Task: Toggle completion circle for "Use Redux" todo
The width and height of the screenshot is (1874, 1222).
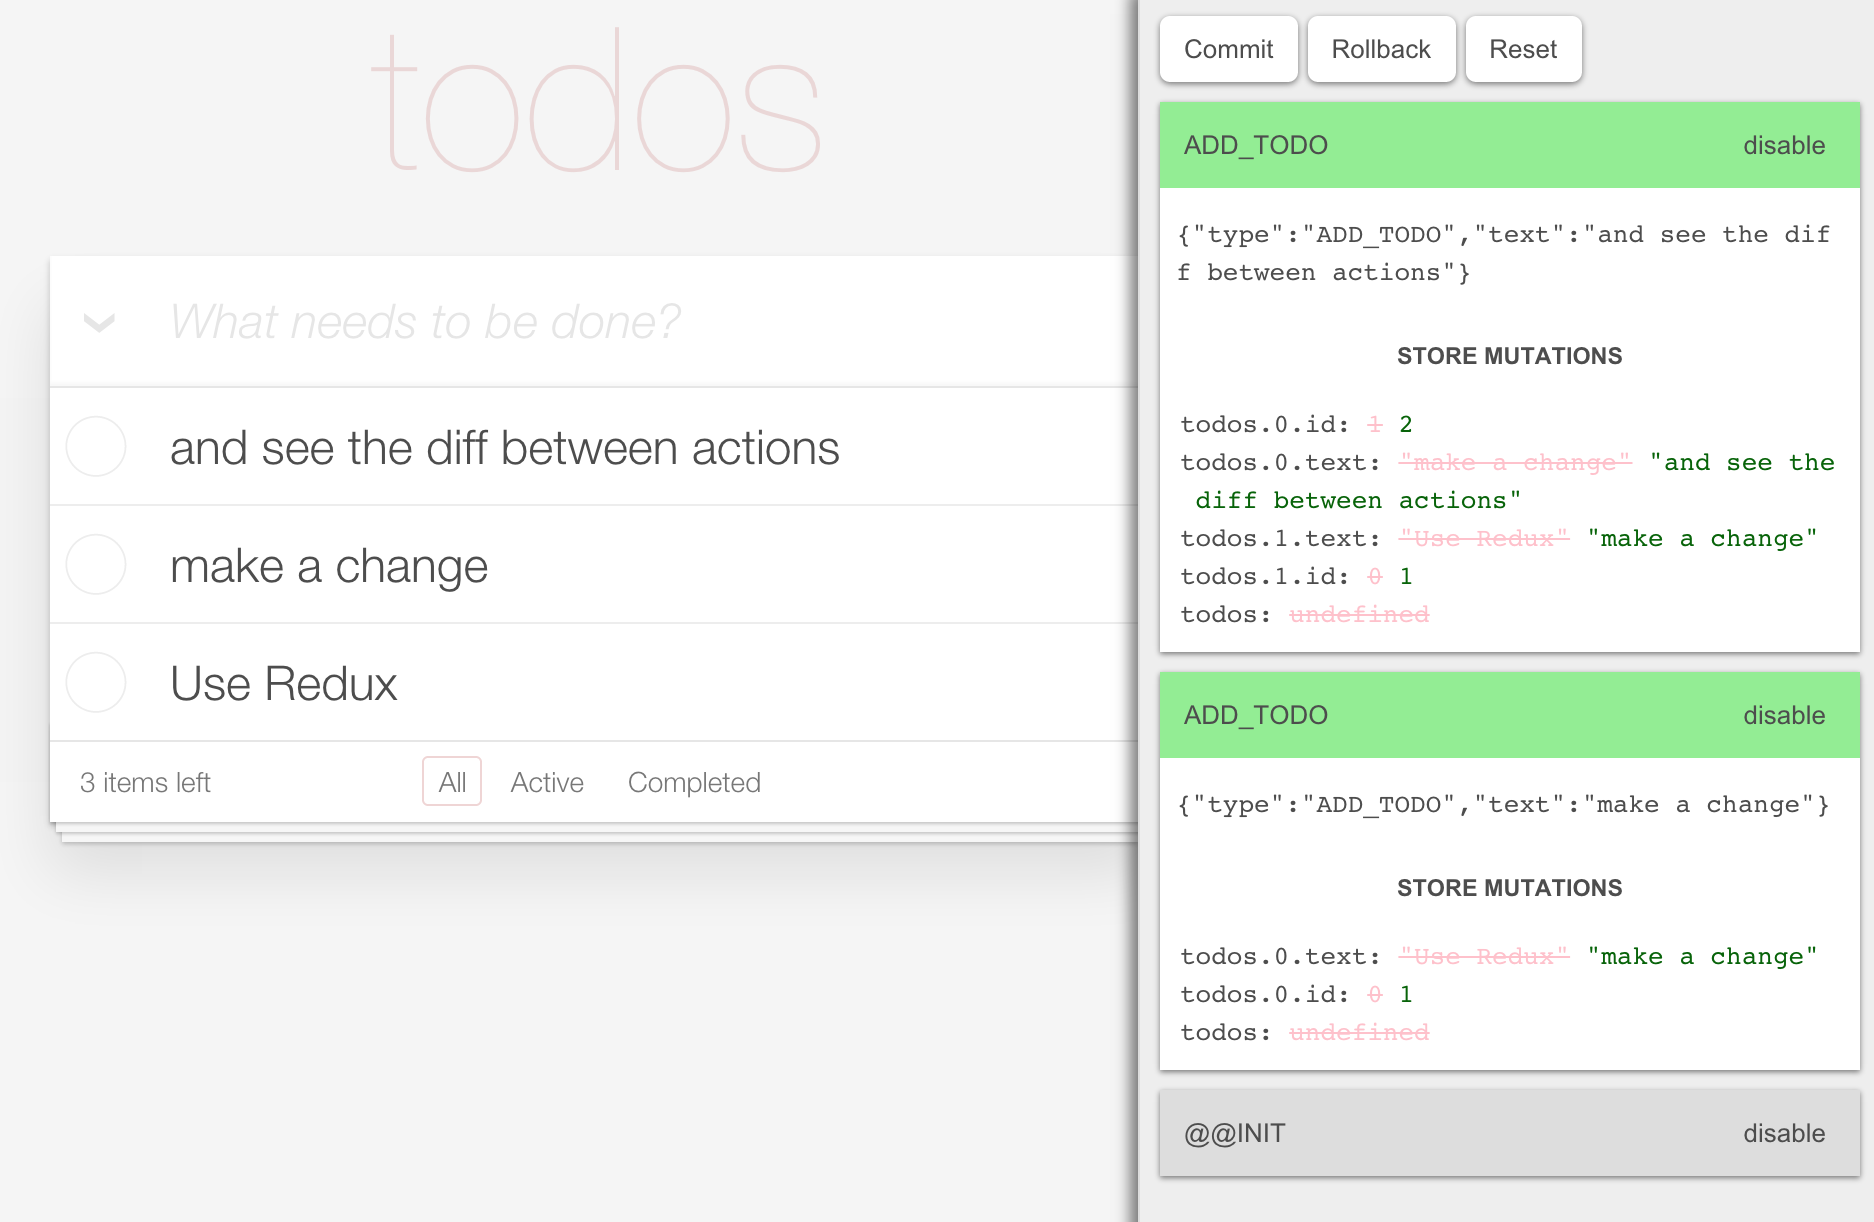Action: tap(95, 683)
